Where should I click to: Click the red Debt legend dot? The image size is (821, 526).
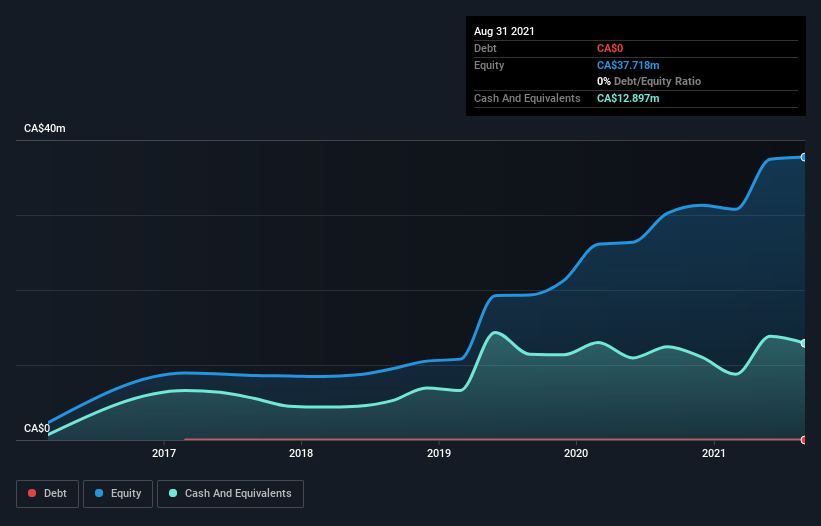point(32,493)
